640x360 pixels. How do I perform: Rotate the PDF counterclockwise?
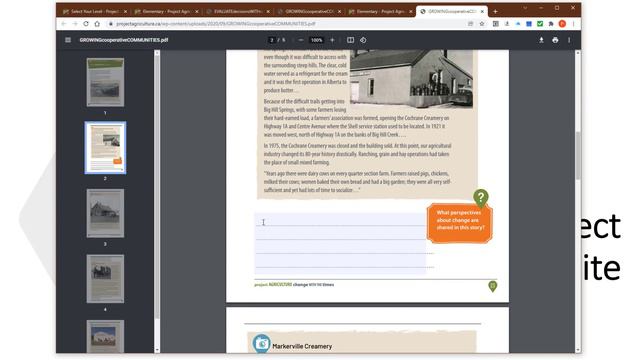pos(363,40)
